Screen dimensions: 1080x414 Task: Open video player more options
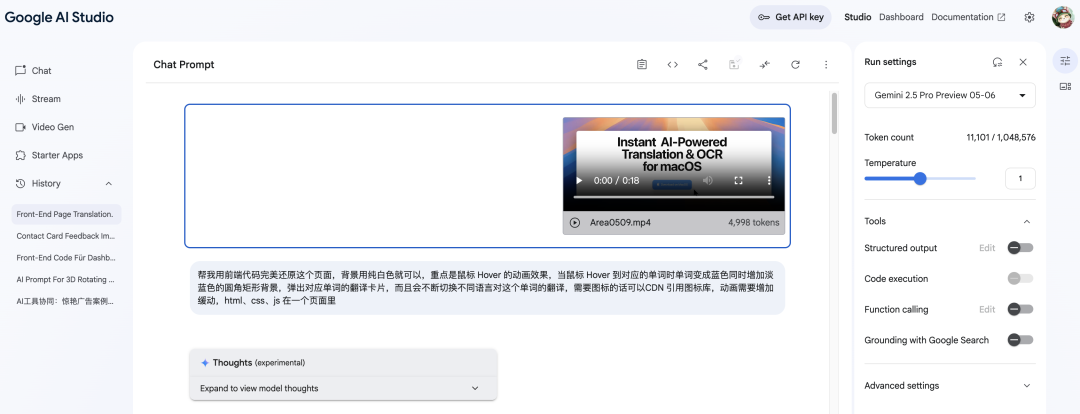[769, 181]
